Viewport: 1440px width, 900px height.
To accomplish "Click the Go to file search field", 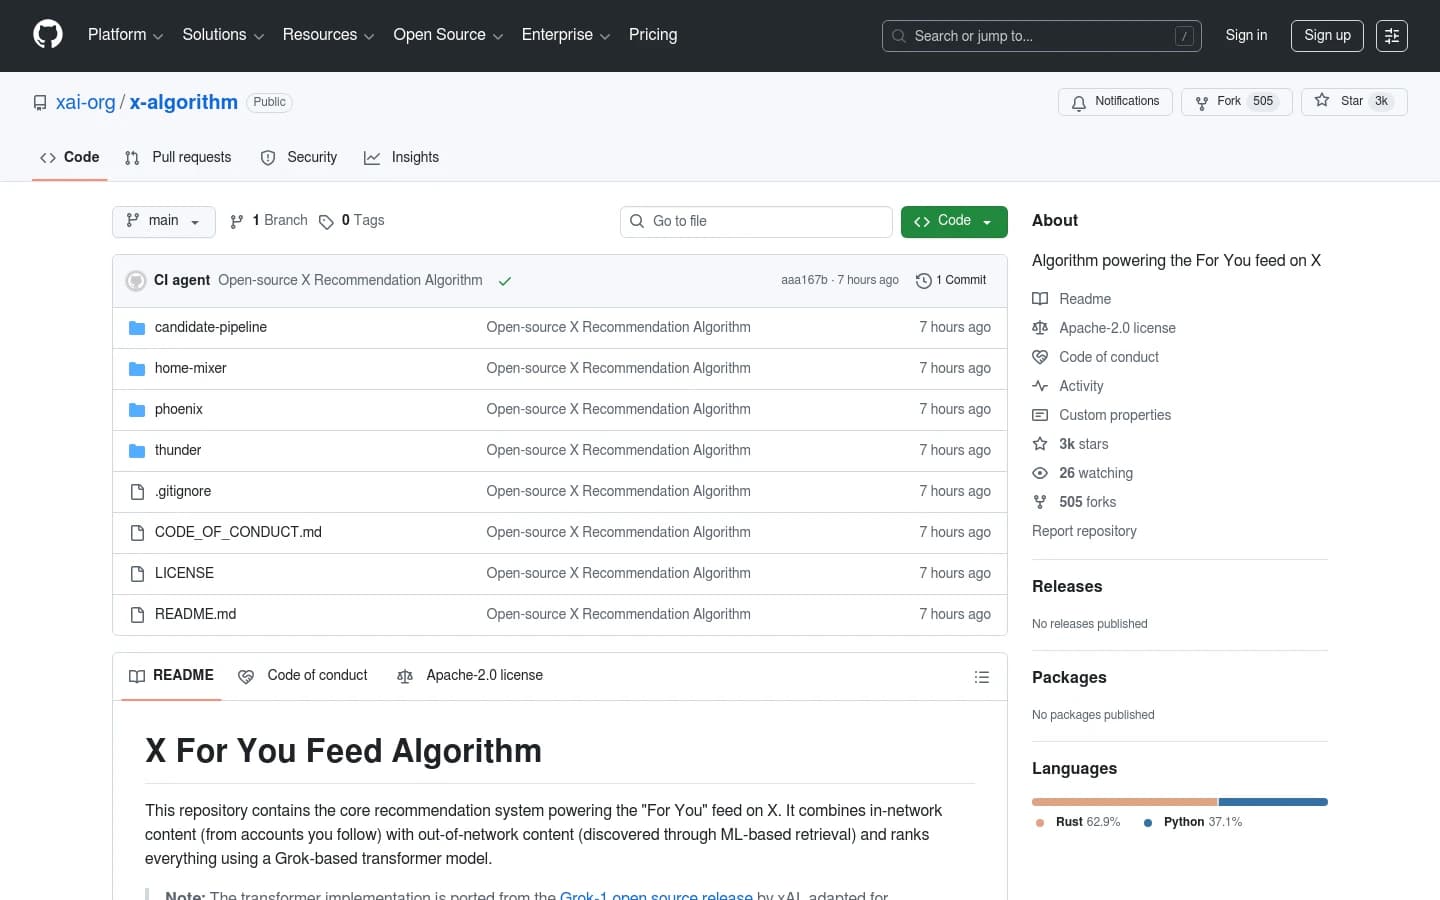I will pos(755,221).
